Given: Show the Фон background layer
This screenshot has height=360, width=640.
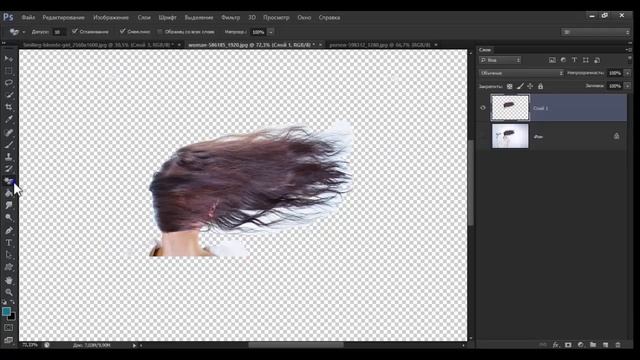Looking at the screenshot, I should (483, 136).
